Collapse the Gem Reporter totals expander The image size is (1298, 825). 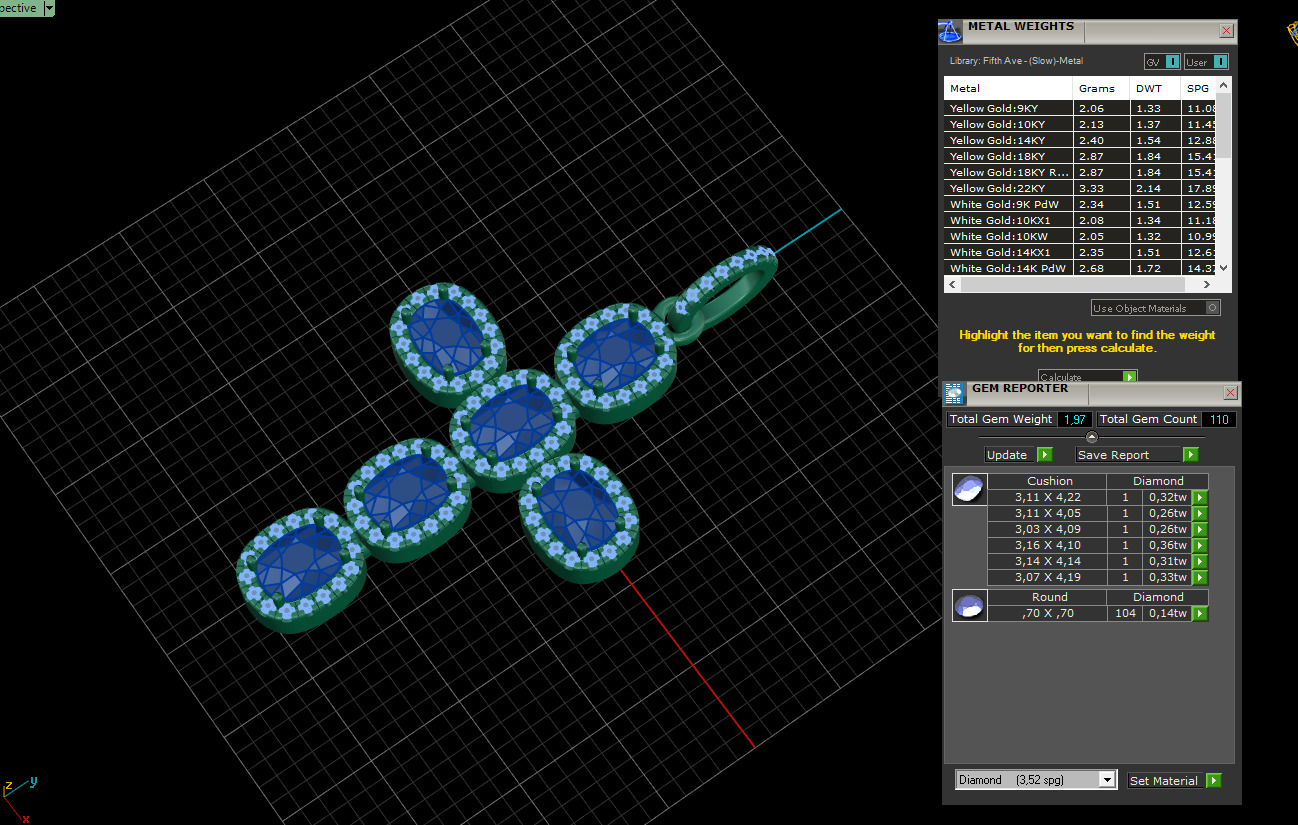coord(1091,437)
